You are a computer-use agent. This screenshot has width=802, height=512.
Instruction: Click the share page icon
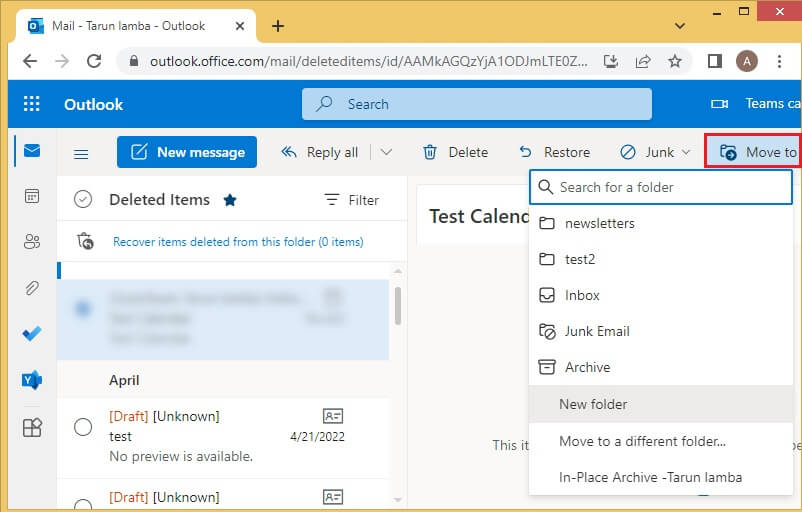[x=643, y=61]
